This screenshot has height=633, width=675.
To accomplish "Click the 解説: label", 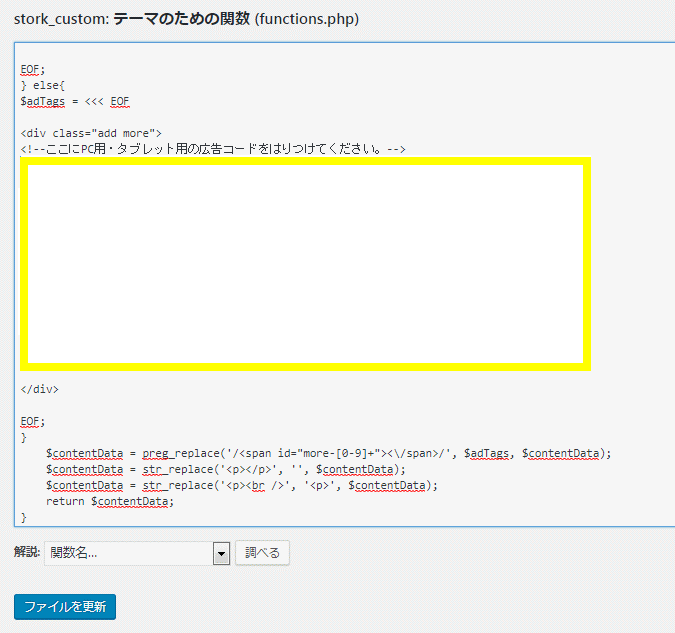I will [27, 552].
